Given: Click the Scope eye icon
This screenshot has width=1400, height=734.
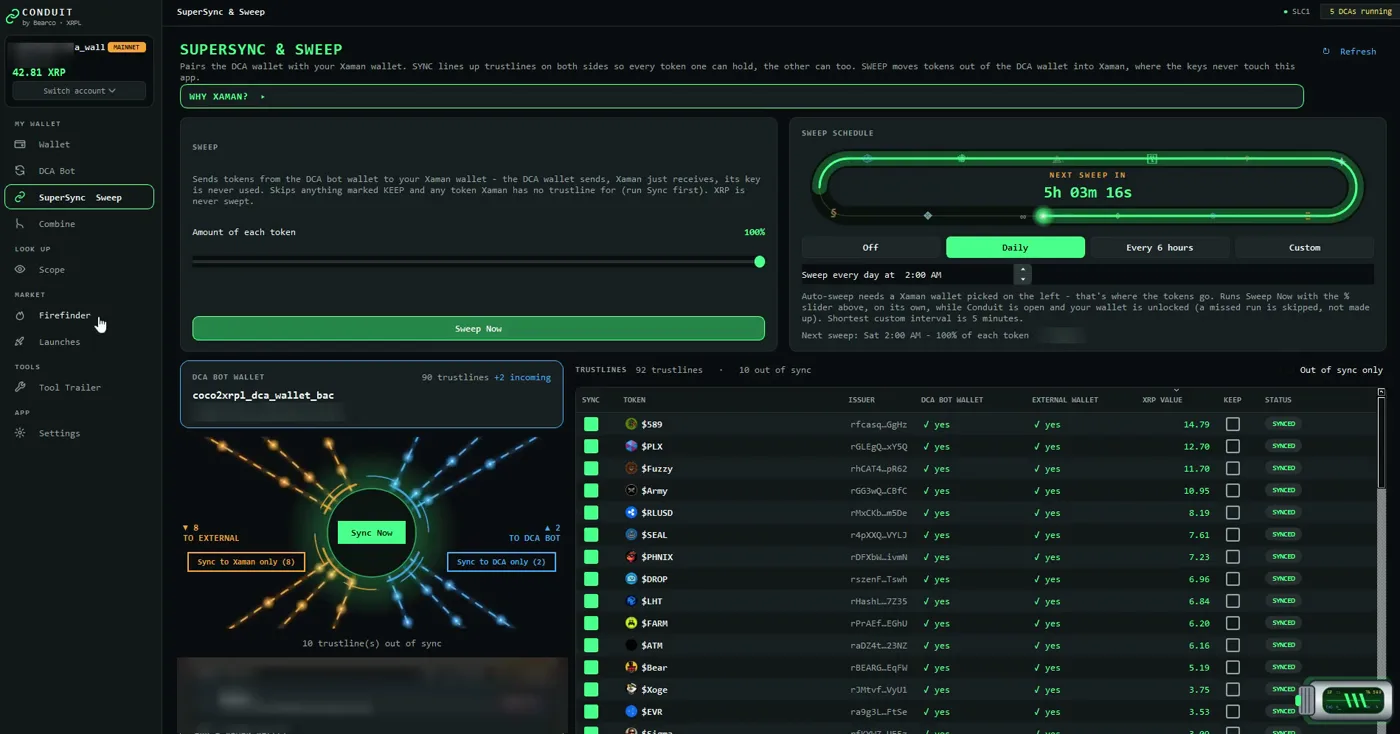Looking at the screenshot, I should tap(20, 270).
